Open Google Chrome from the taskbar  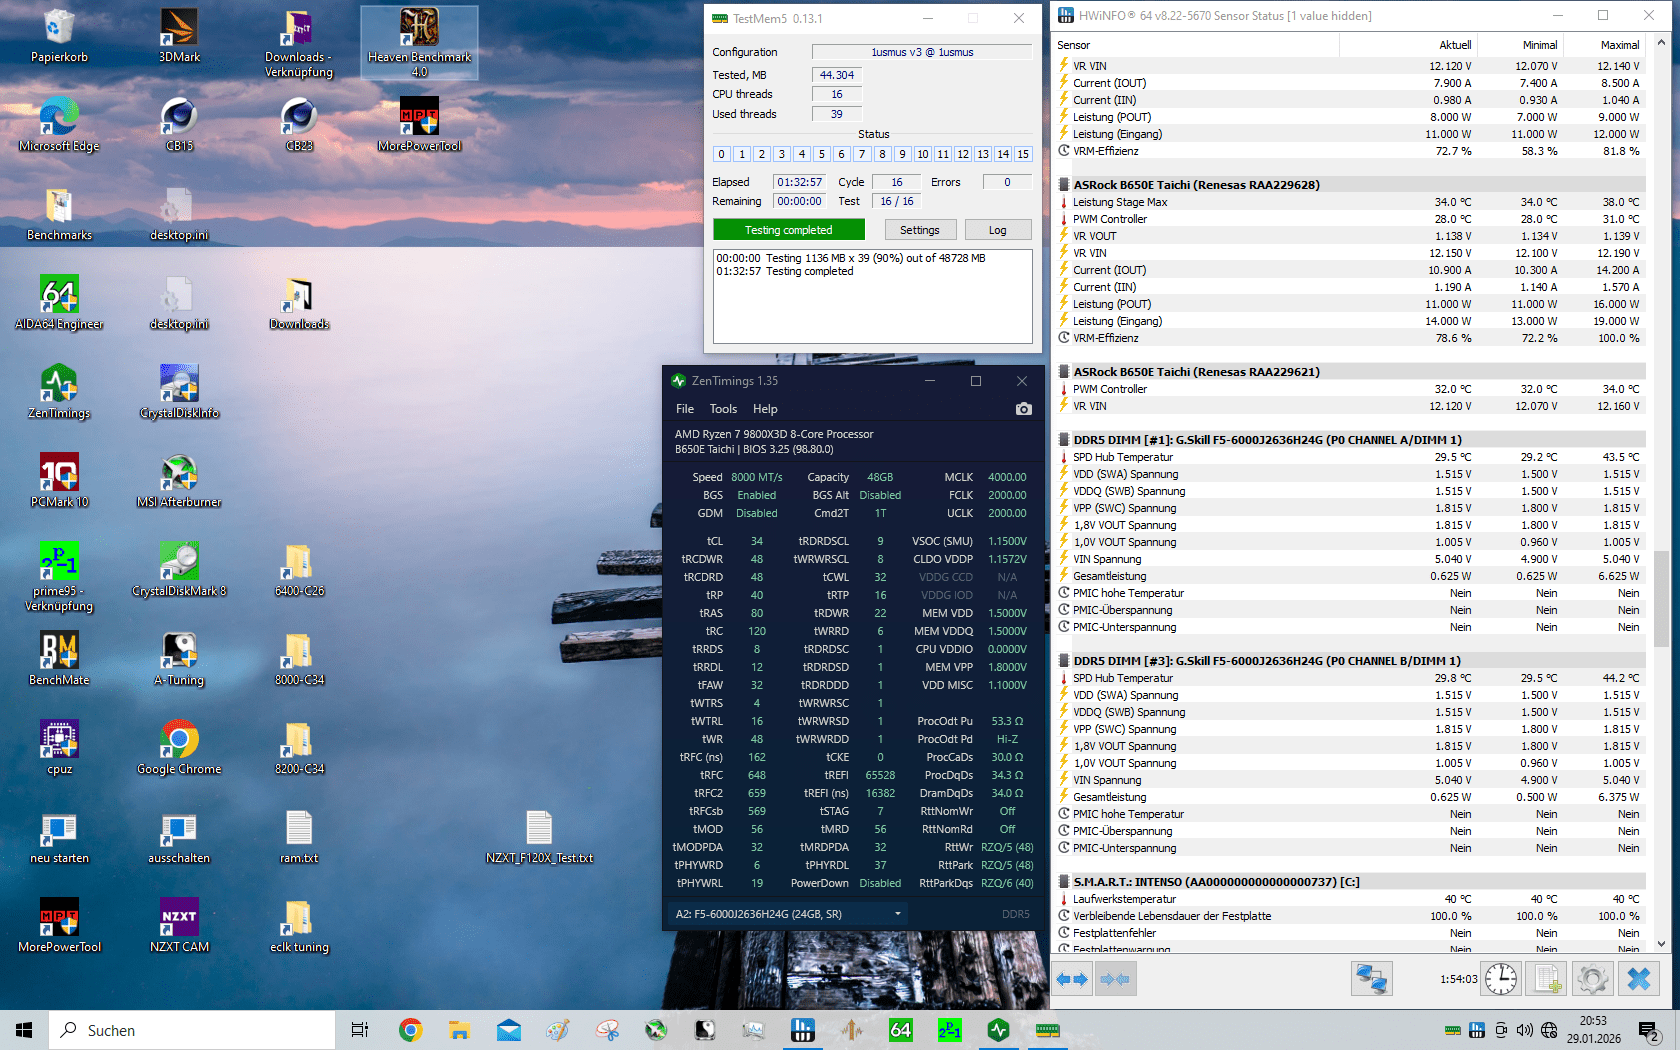click(x=410, y=1030)
